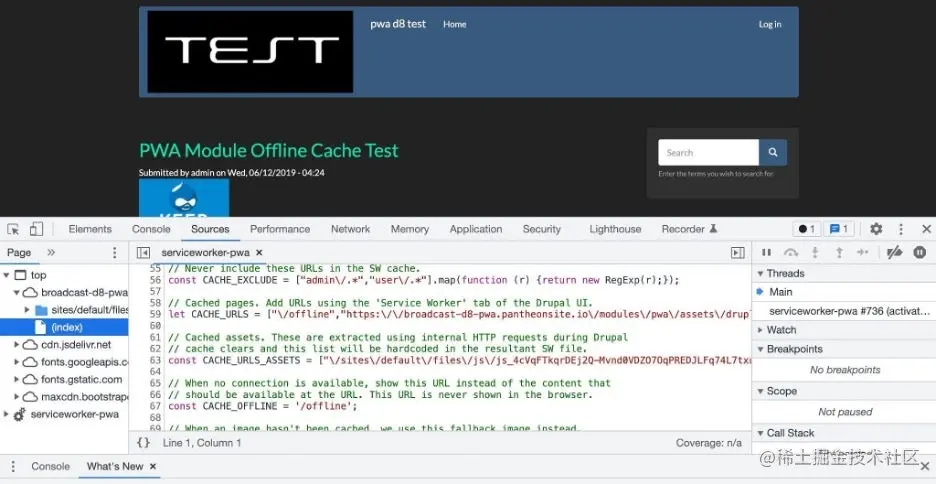Open the Lighthouse panel tab
This screenshot has width=936, height=484.
pos(615,229)
